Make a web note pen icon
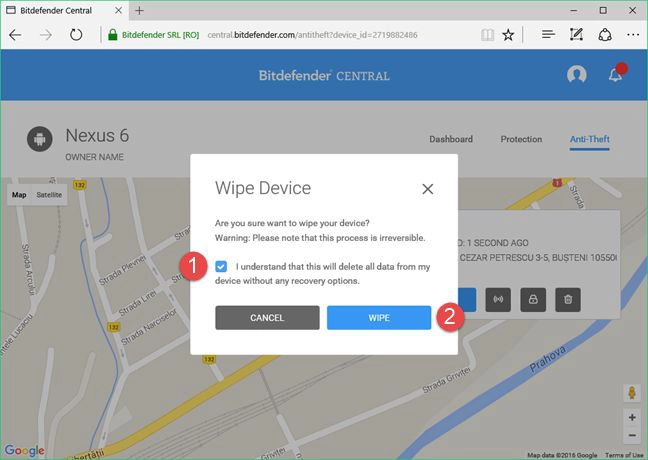Viewport: 648px width, 460px height. 576,35
